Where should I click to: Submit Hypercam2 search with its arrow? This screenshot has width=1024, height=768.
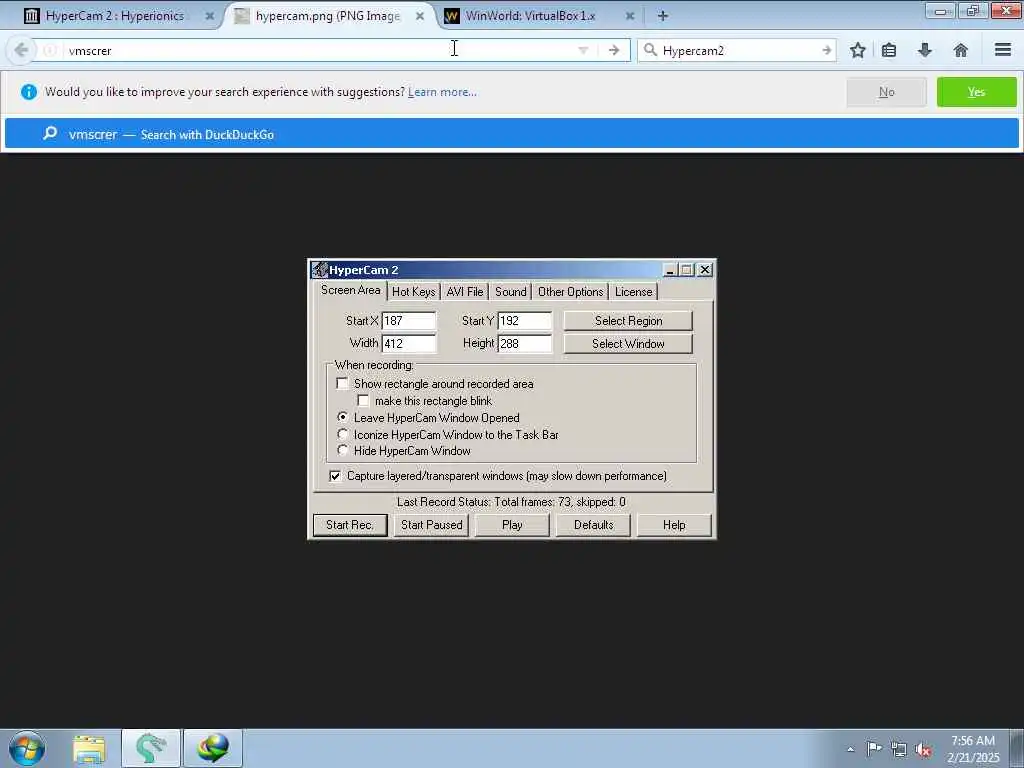tap(826, 50)
